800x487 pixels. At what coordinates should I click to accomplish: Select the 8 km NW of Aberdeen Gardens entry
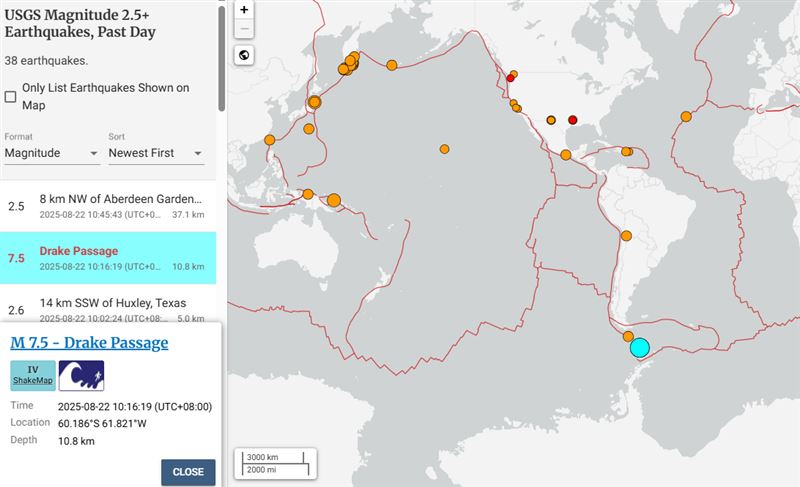click(108, 206)
